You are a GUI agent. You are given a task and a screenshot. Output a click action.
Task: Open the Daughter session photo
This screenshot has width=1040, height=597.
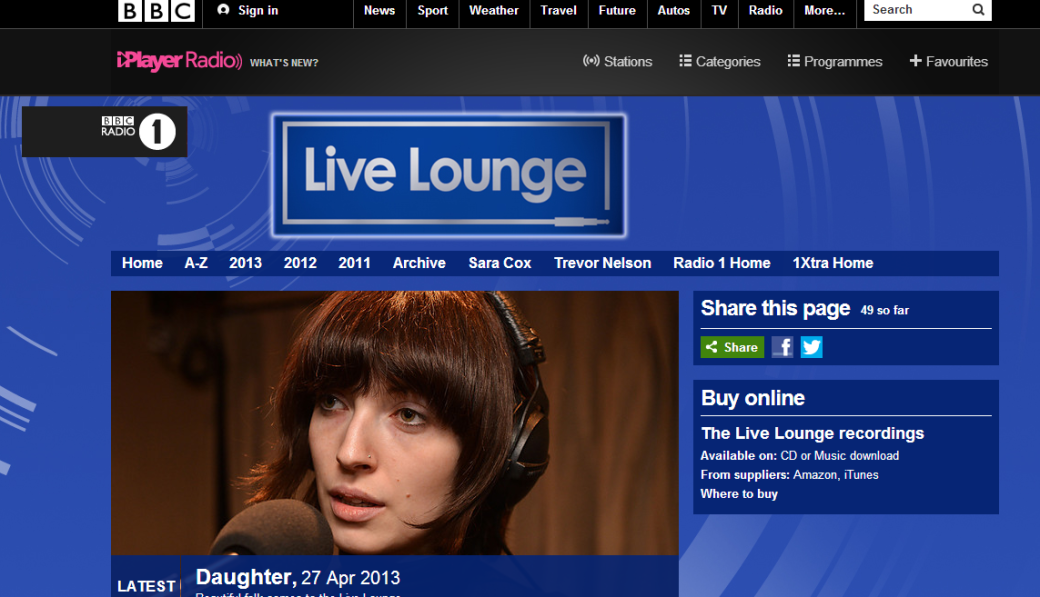tap(395, 423)
